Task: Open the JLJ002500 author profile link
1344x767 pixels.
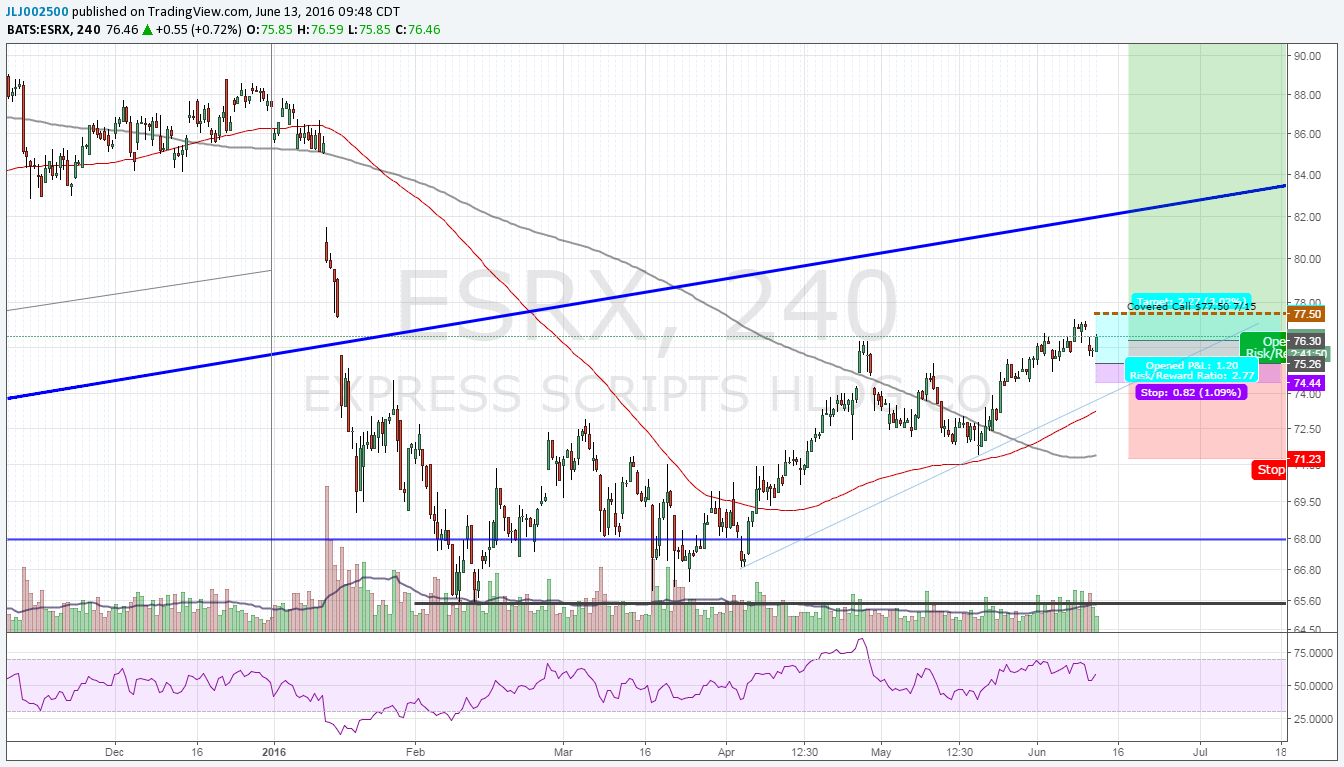Action: (37, 12)
